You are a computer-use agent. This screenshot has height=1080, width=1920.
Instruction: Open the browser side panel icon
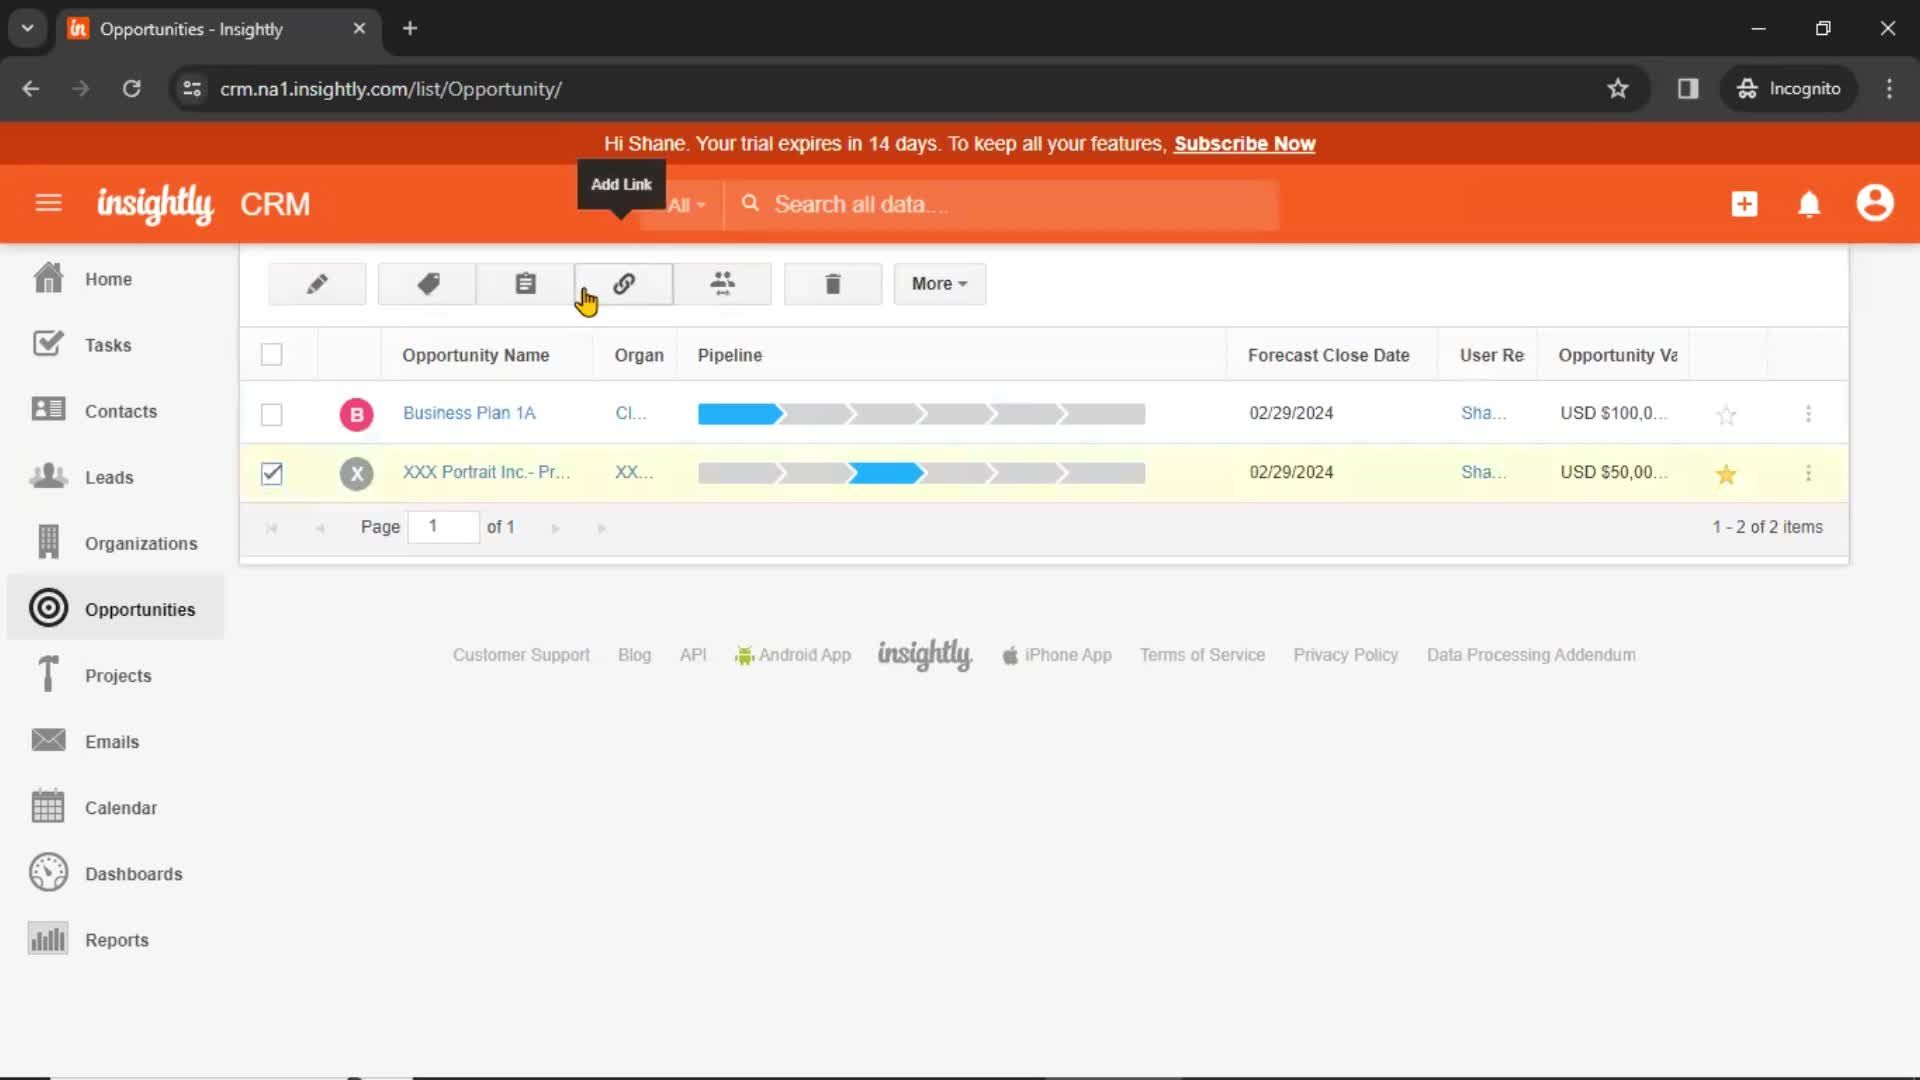[x=1688, y=89]
